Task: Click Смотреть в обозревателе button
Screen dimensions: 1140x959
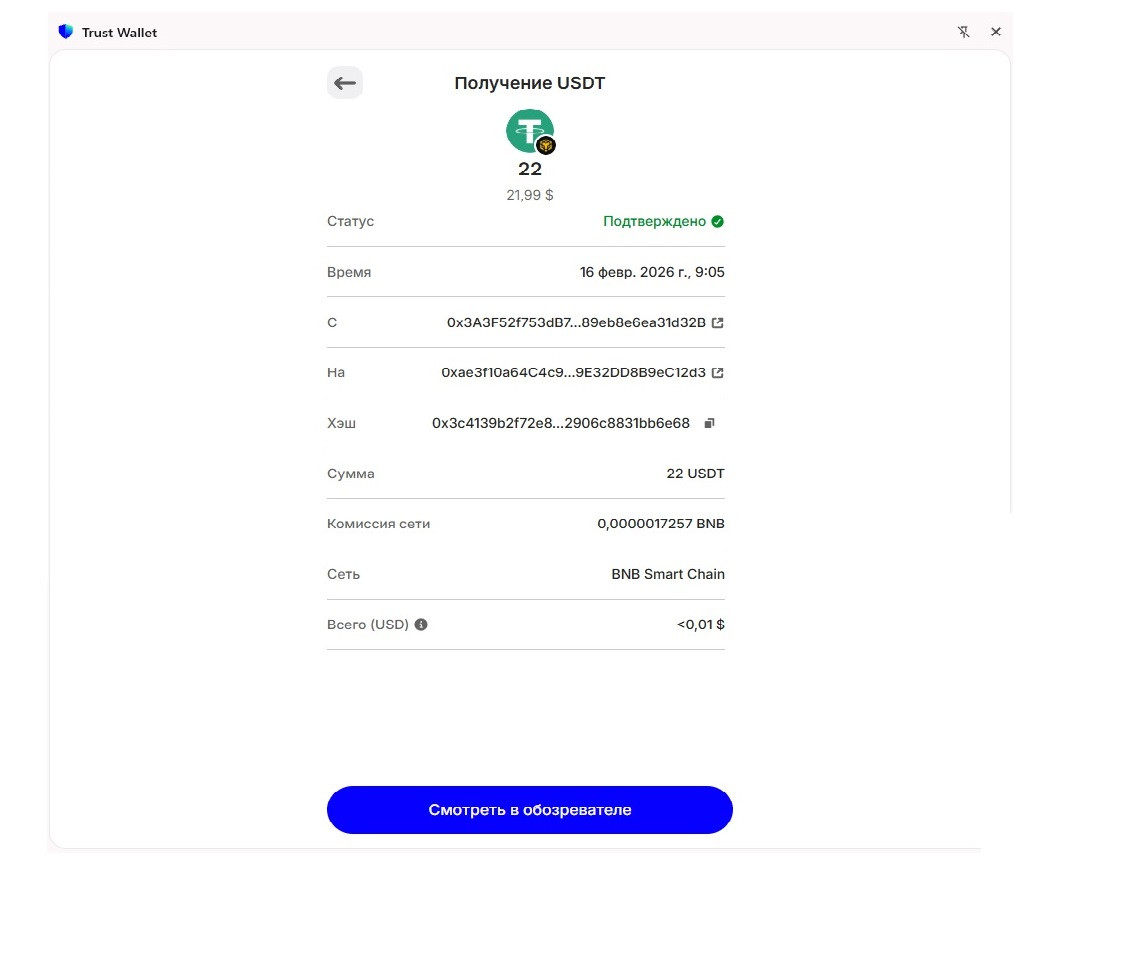Action: click(x=529, y=810)
